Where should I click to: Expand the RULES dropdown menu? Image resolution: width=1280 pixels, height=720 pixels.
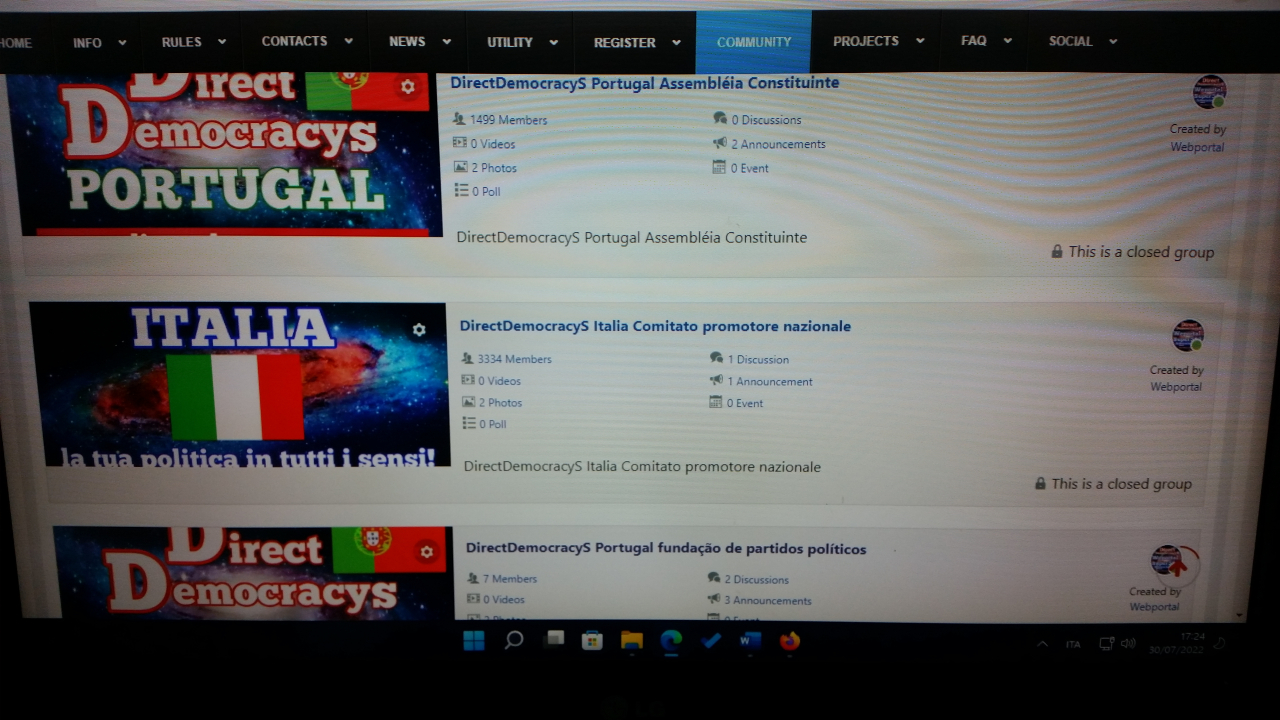pos(193,42)
